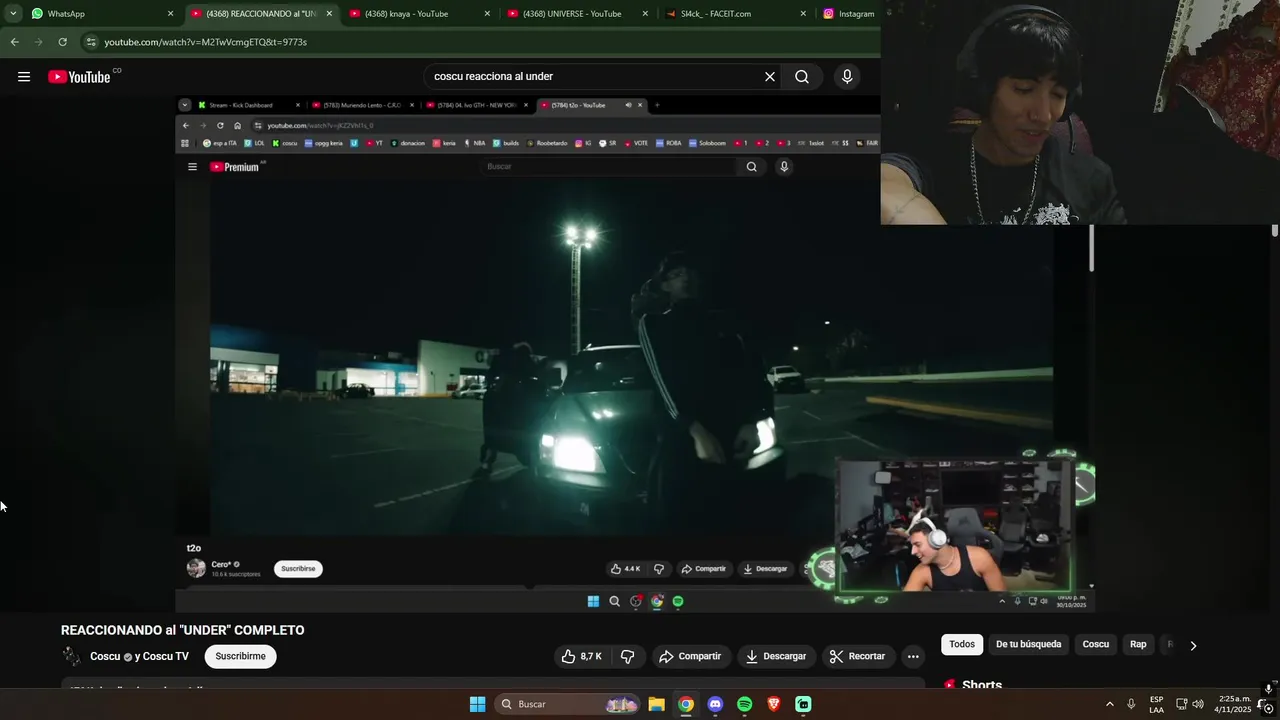
Task: Open the Windows Start menu
Action: point(478,704)
